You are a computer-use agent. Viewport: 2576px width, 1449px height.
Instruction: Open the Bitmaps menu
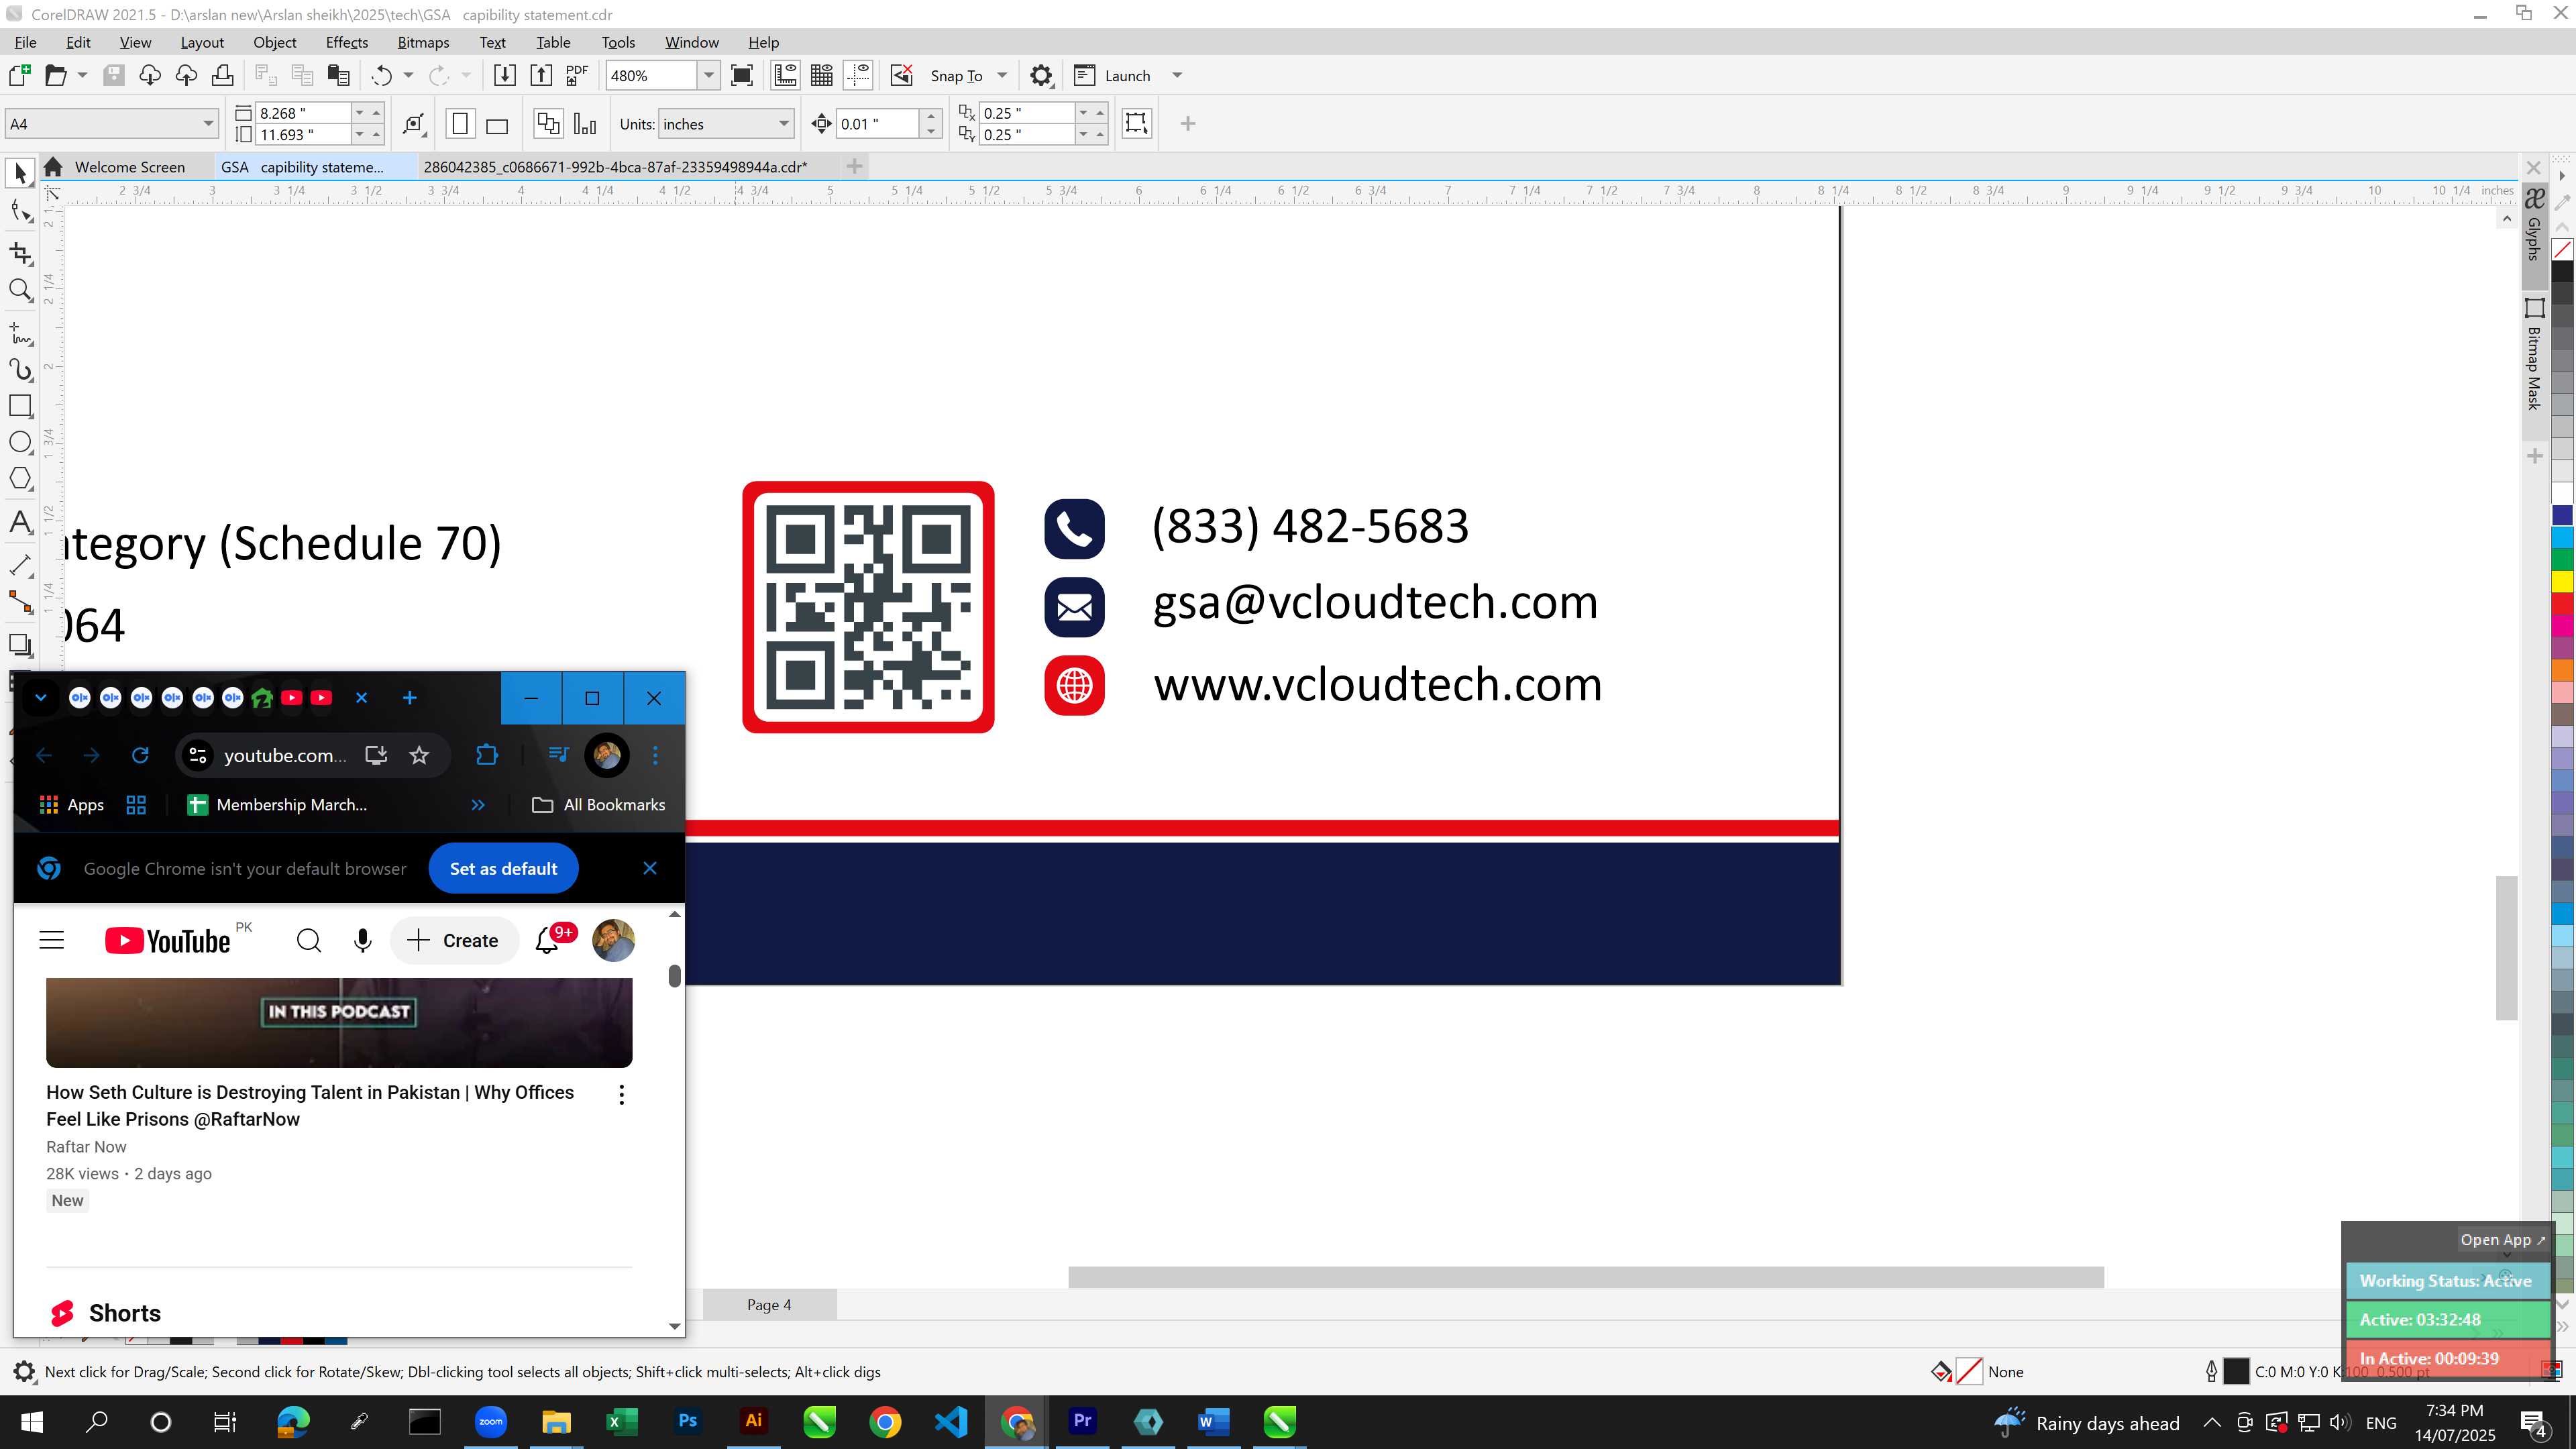coord(423,42)
